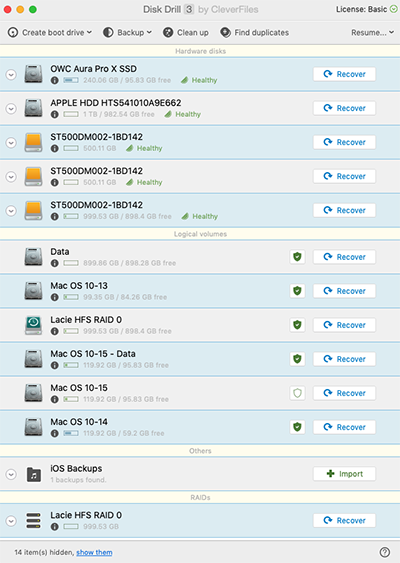400x563 pixels.
Task: Enable protection shield for Mac OS 10-15
Action: point(297,393)
